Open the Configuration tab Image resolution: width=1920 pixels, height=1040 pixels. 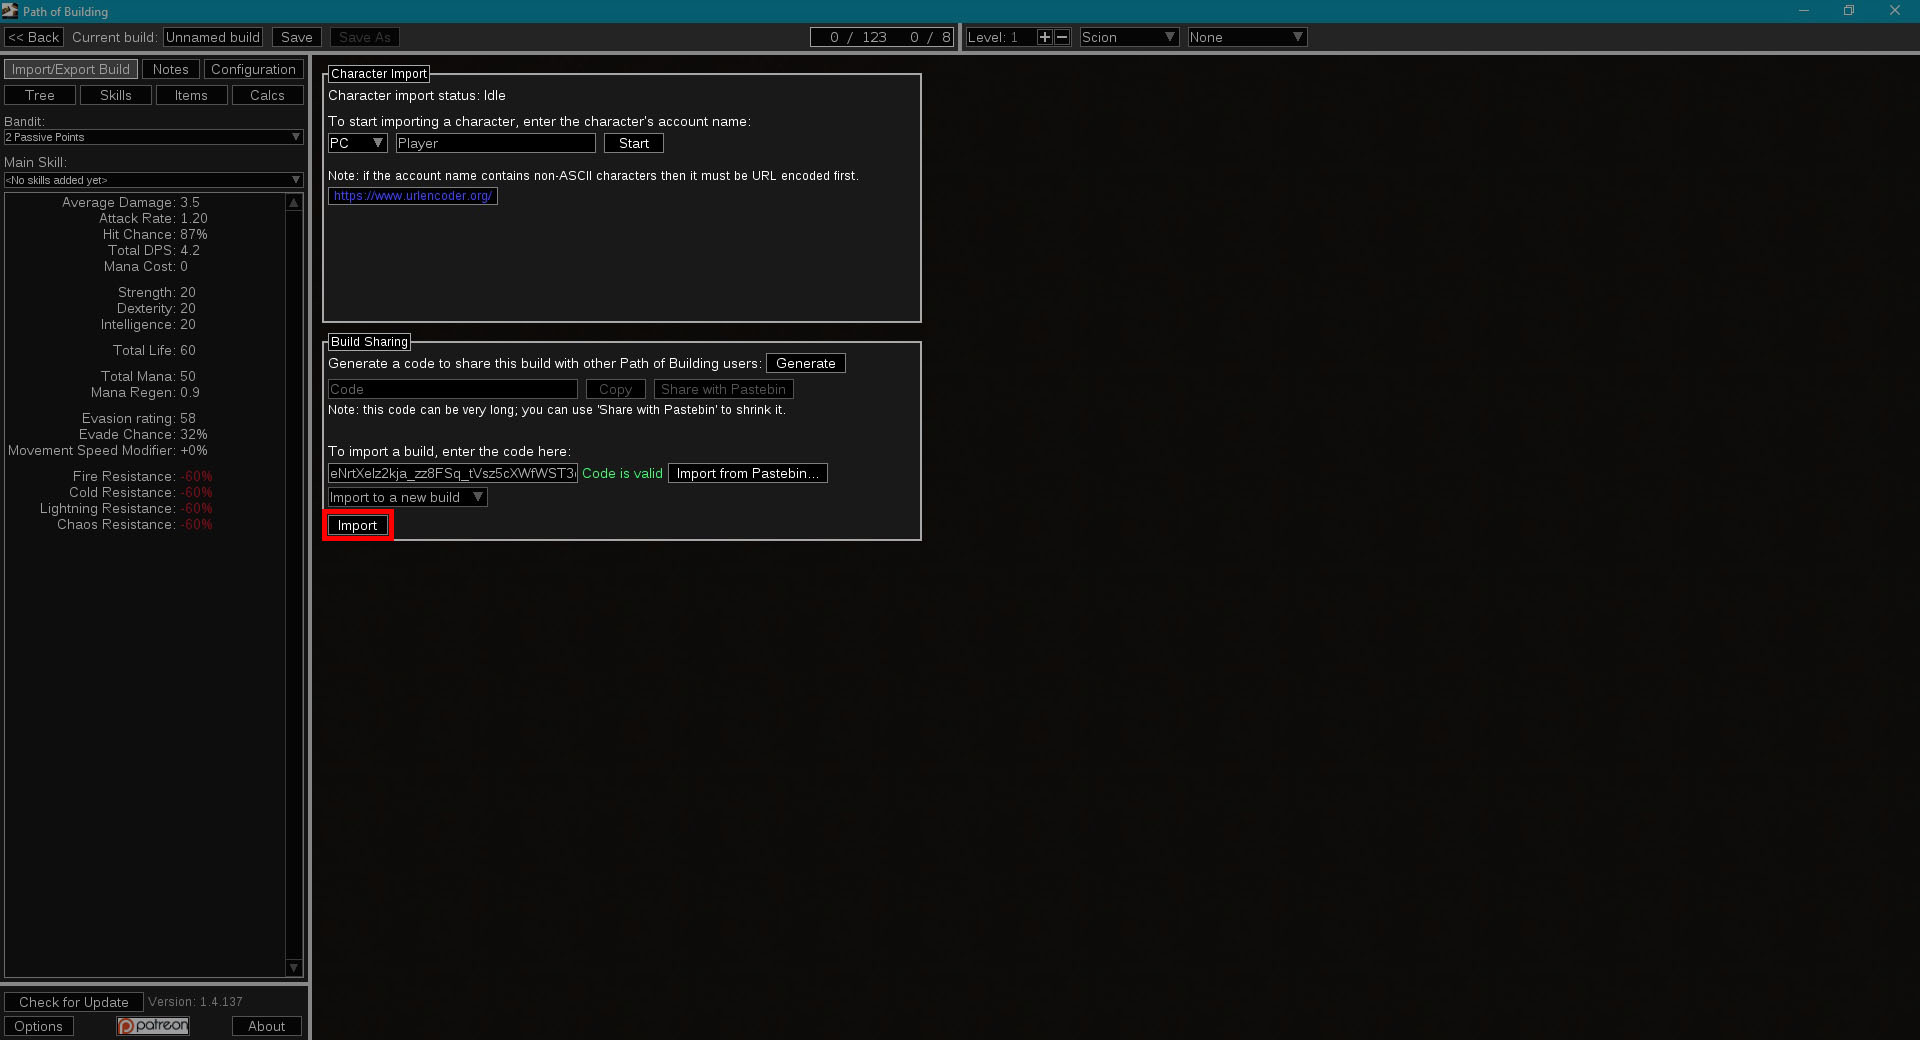tap(253, 69)
